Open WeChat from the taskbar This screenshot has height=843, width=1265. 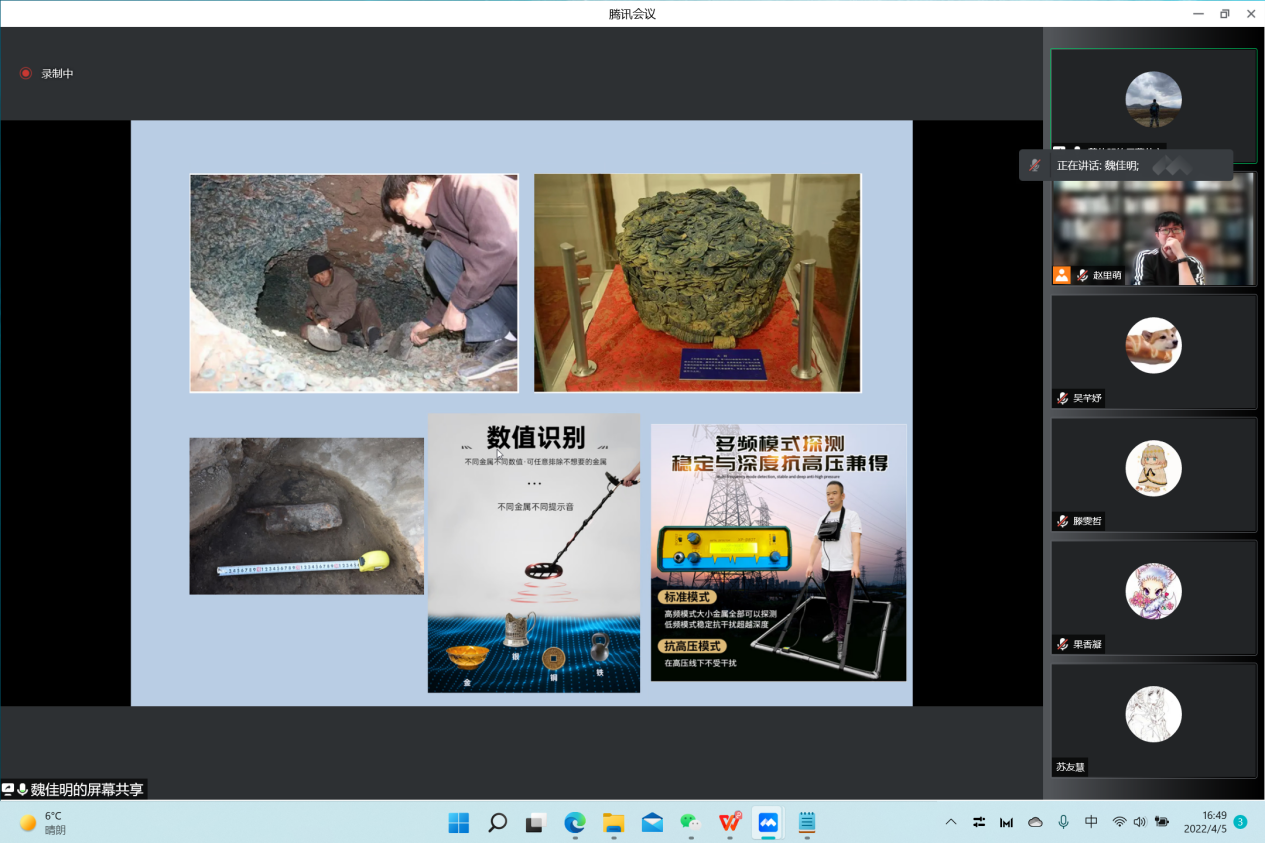(x=690, y=822)
